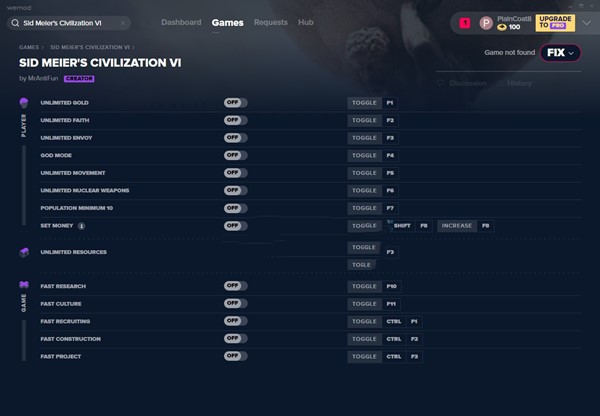Click Sid Meier's Civilization VI breadcrumb
This screenshot has height=416, width=600.
pyautogui.click(x=90, y=47)
